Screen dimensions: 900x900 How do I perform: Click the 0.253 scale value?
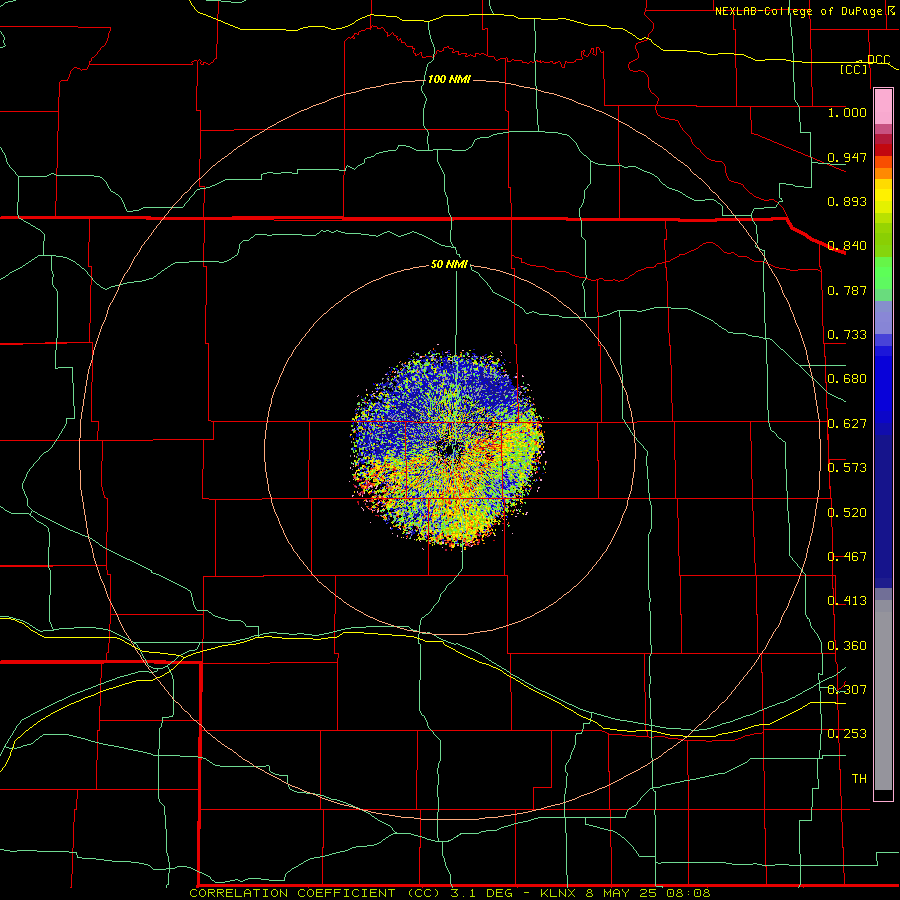click(847, 734)
